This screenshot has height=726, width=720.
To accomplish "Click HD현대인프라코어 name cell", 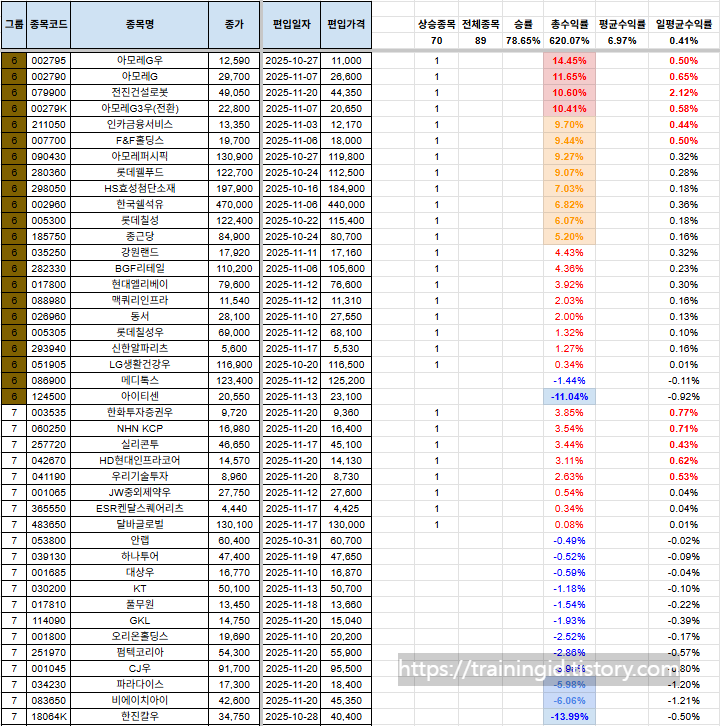I will coord(139,461).
